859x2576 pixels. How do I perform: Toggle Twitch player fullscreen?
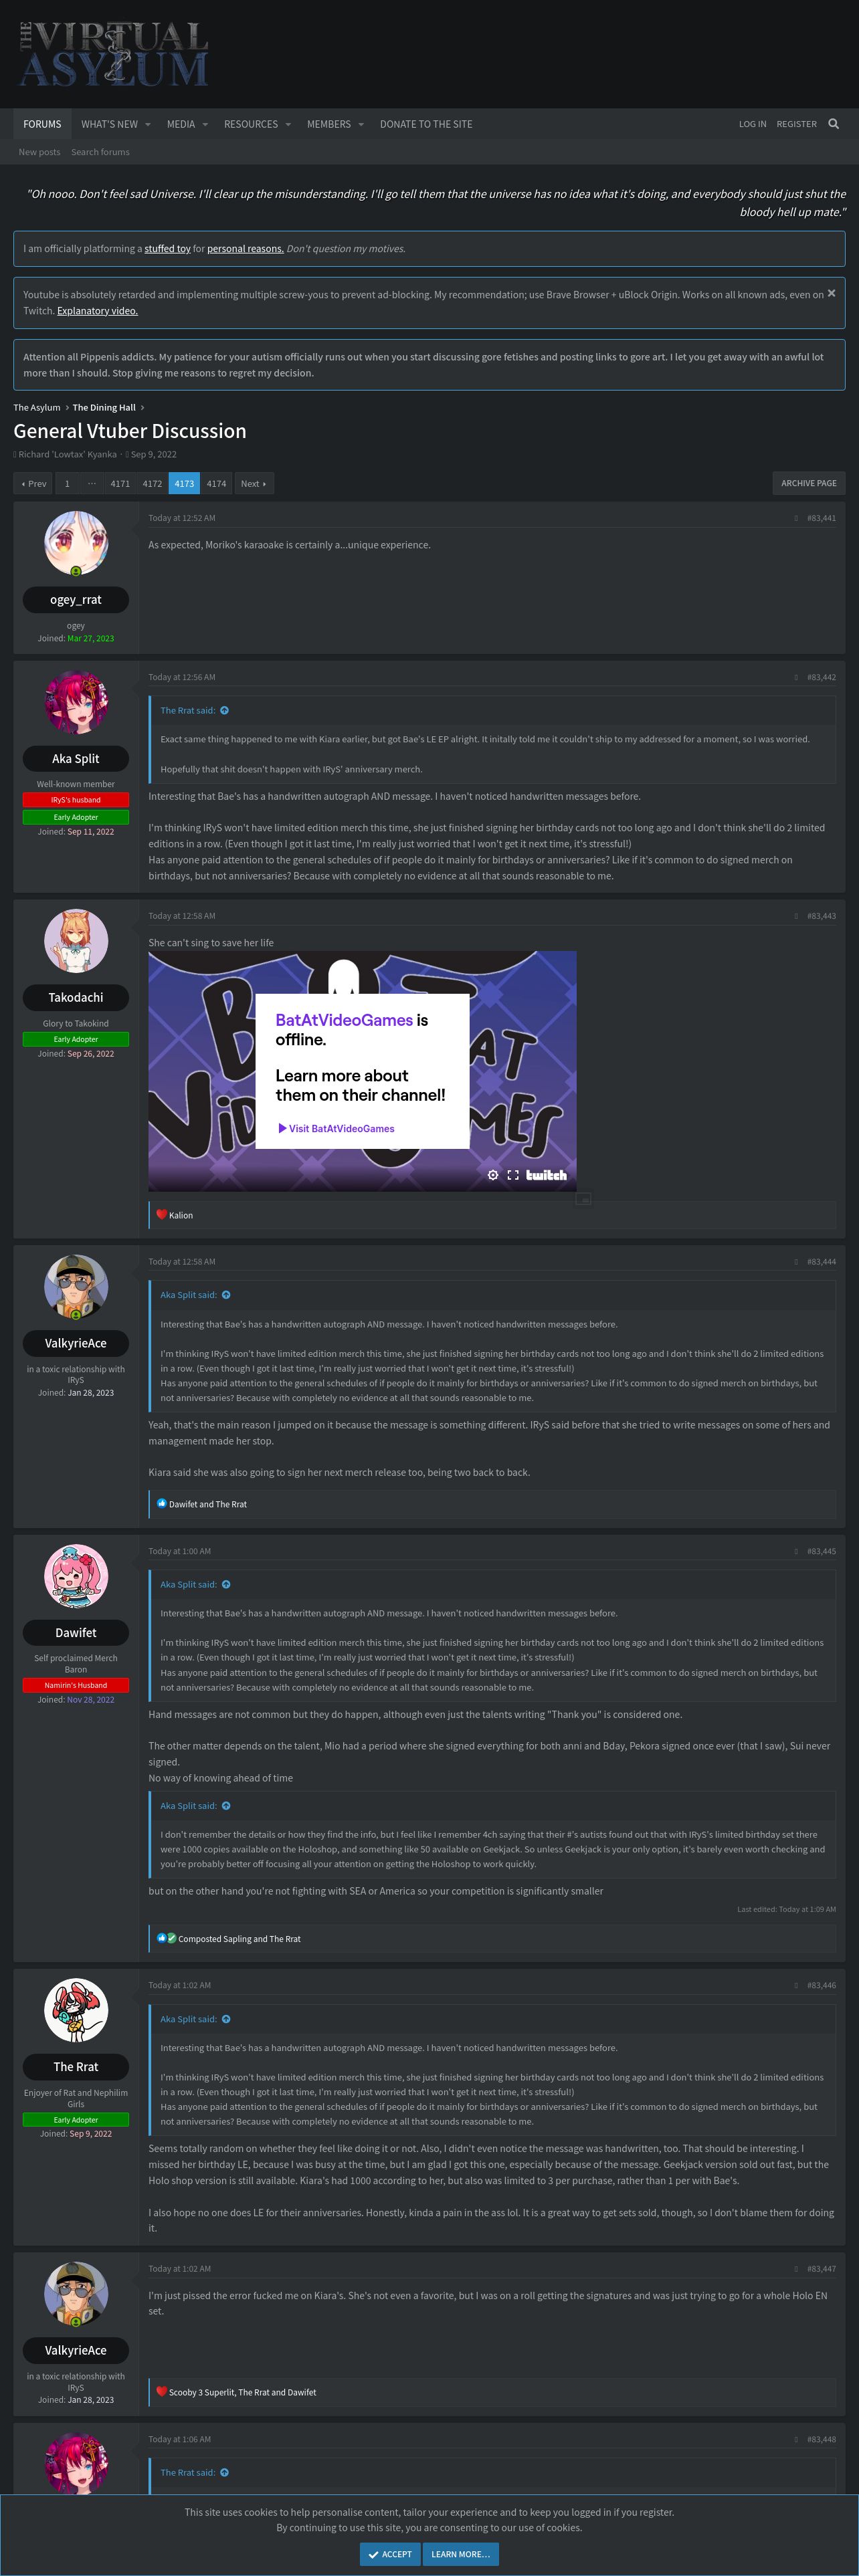[x=513, y=1175]
